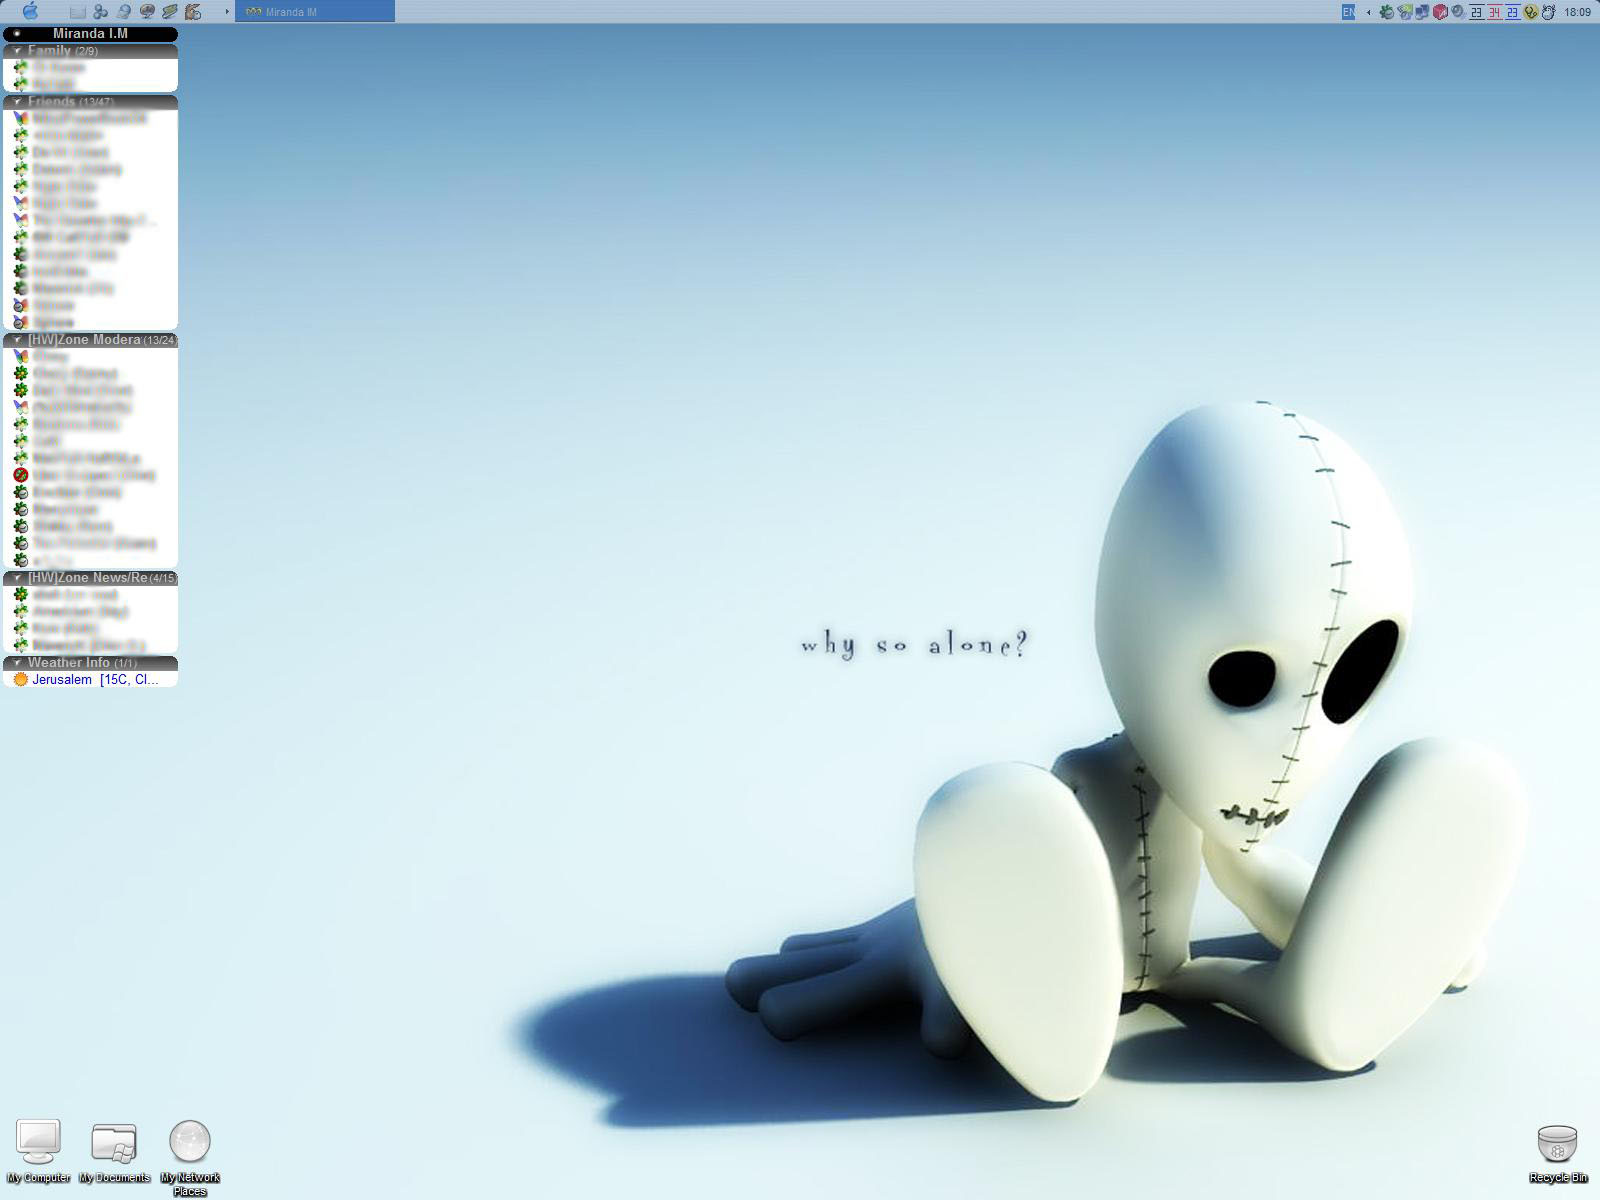Expand the quick launch overflow arrow

click(227, 12)
